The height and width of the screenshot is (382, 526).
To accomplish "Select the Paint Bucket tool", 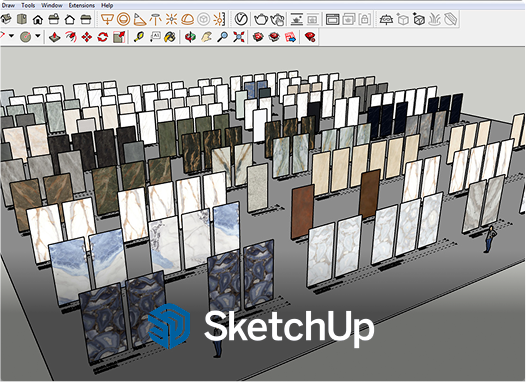I will click(170, 37).
